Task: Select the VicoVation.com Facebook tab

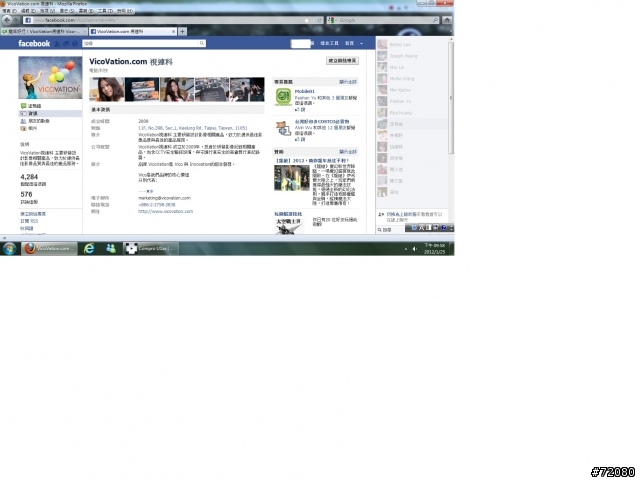Action: [x=133, y=31]
